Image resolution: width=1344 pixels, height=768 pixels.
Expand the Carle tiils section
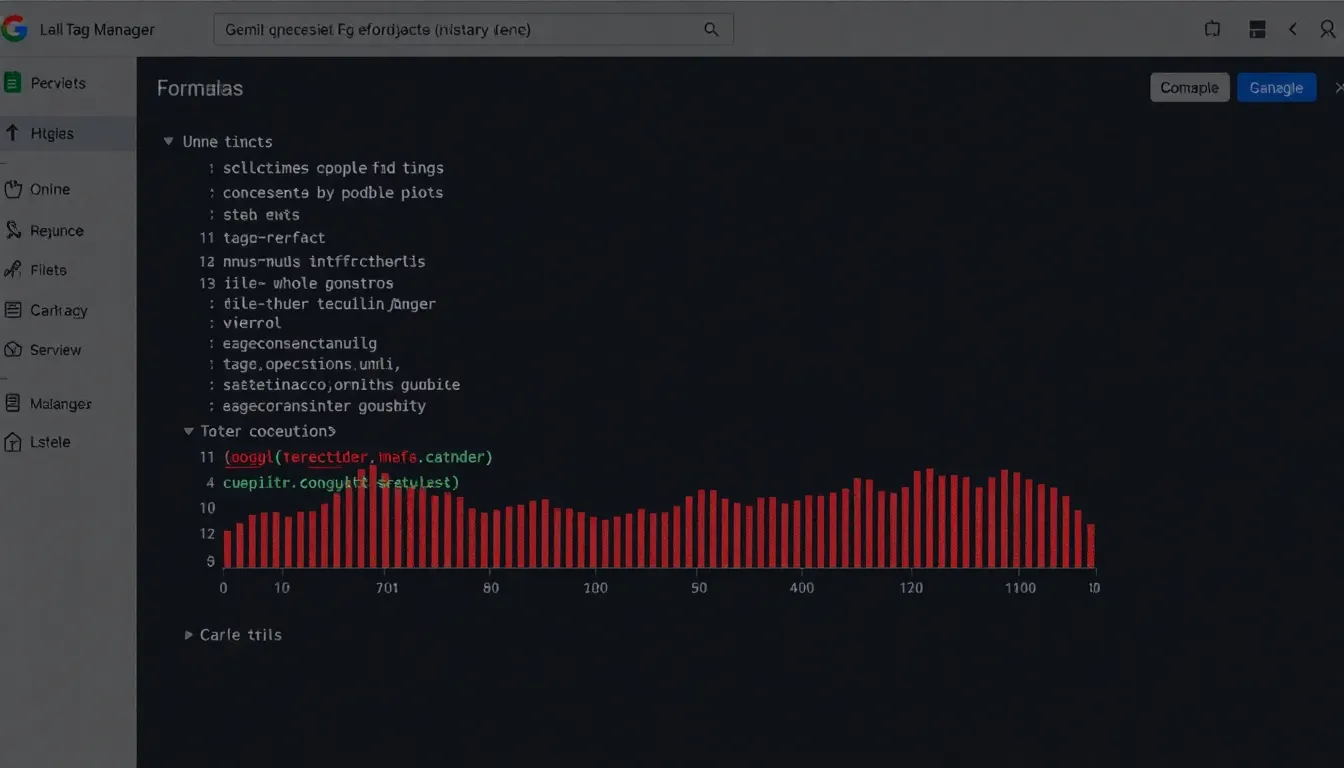click(188, 635)
